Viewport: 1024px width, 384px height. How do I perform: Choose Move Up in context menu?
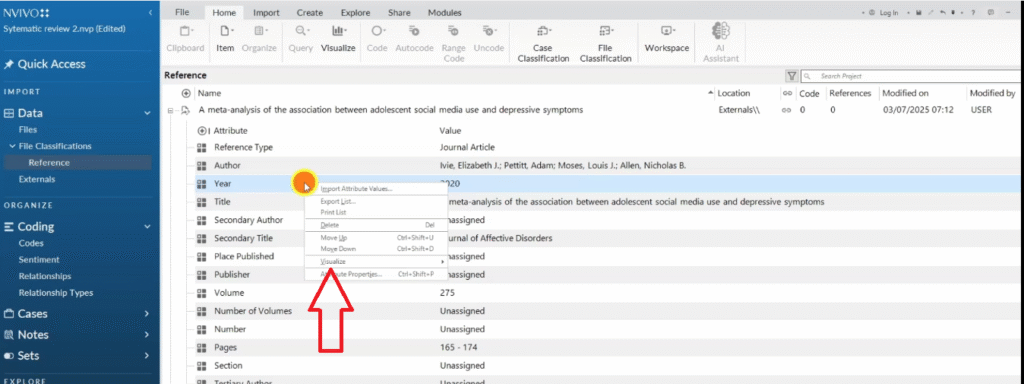[x=376, y=238]
